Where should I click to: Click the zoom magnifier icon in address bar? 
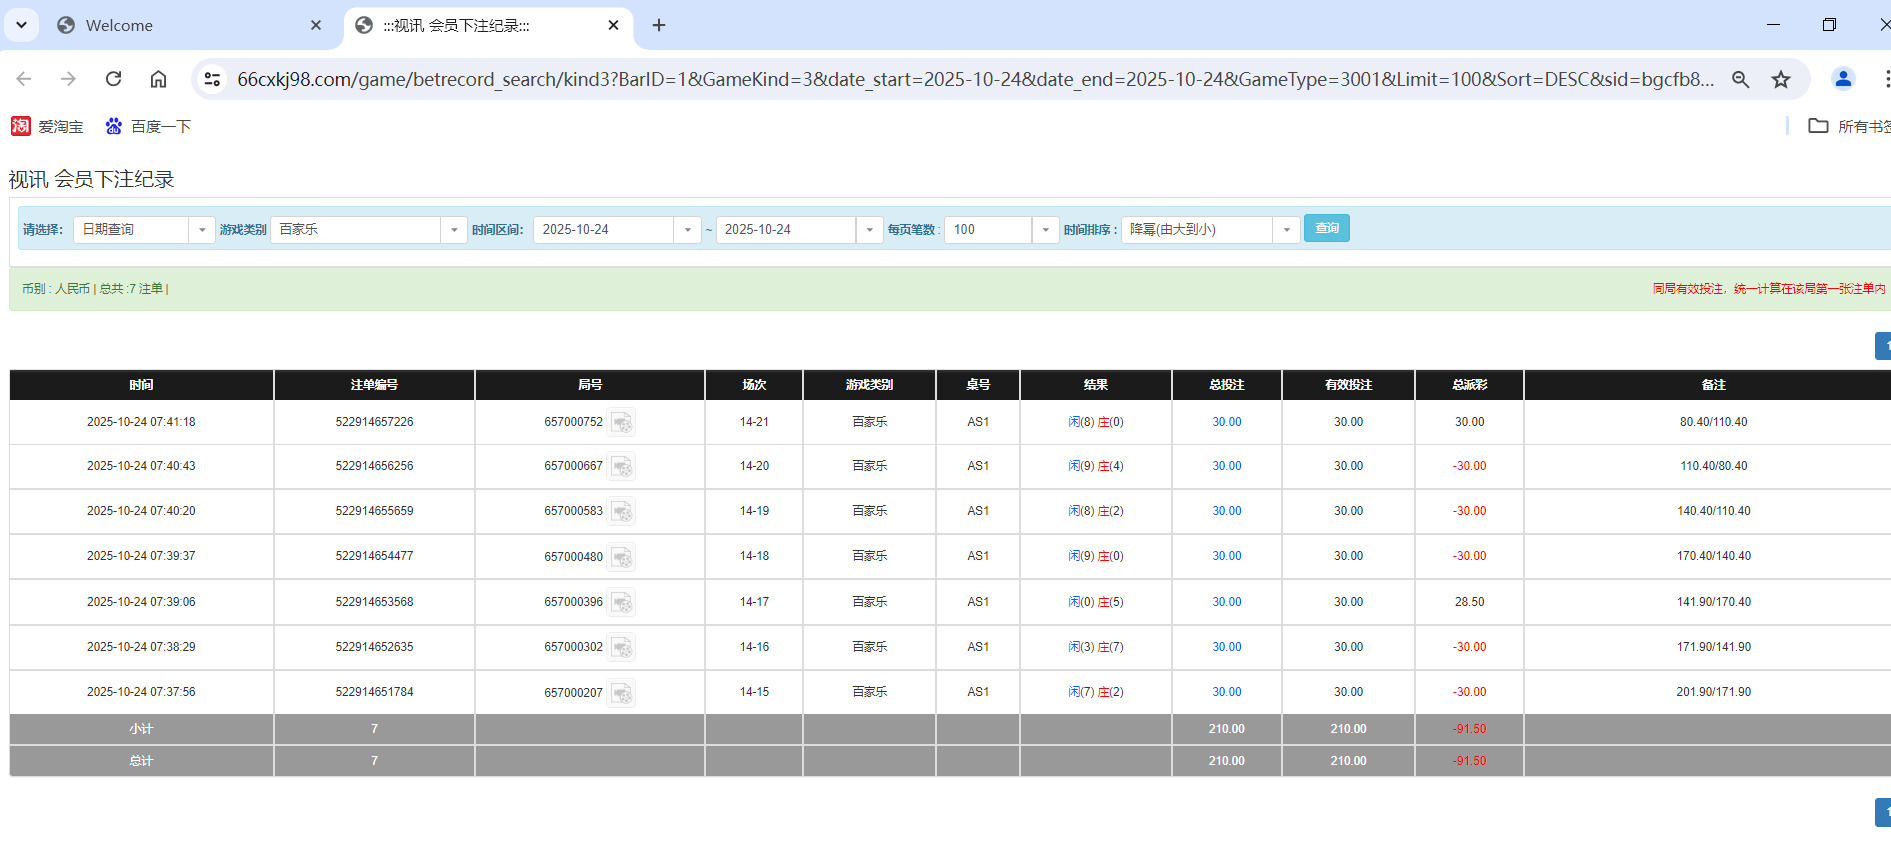[1740, 79]
